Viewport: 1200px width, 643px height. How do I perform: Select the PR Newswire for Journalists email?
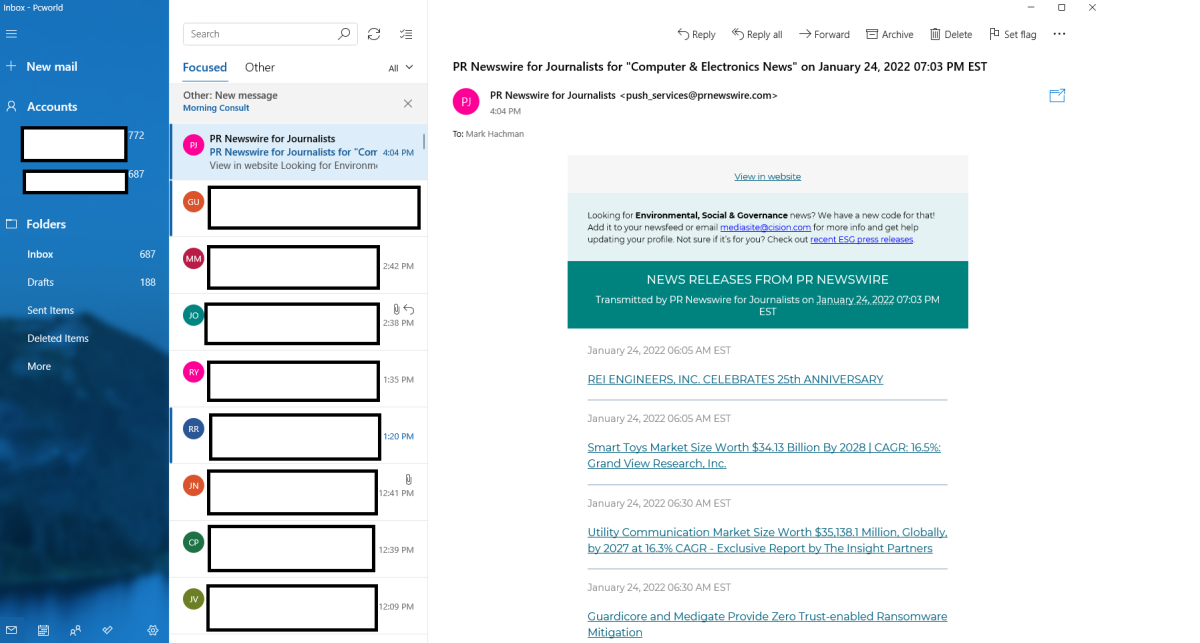tap(298, 151)
